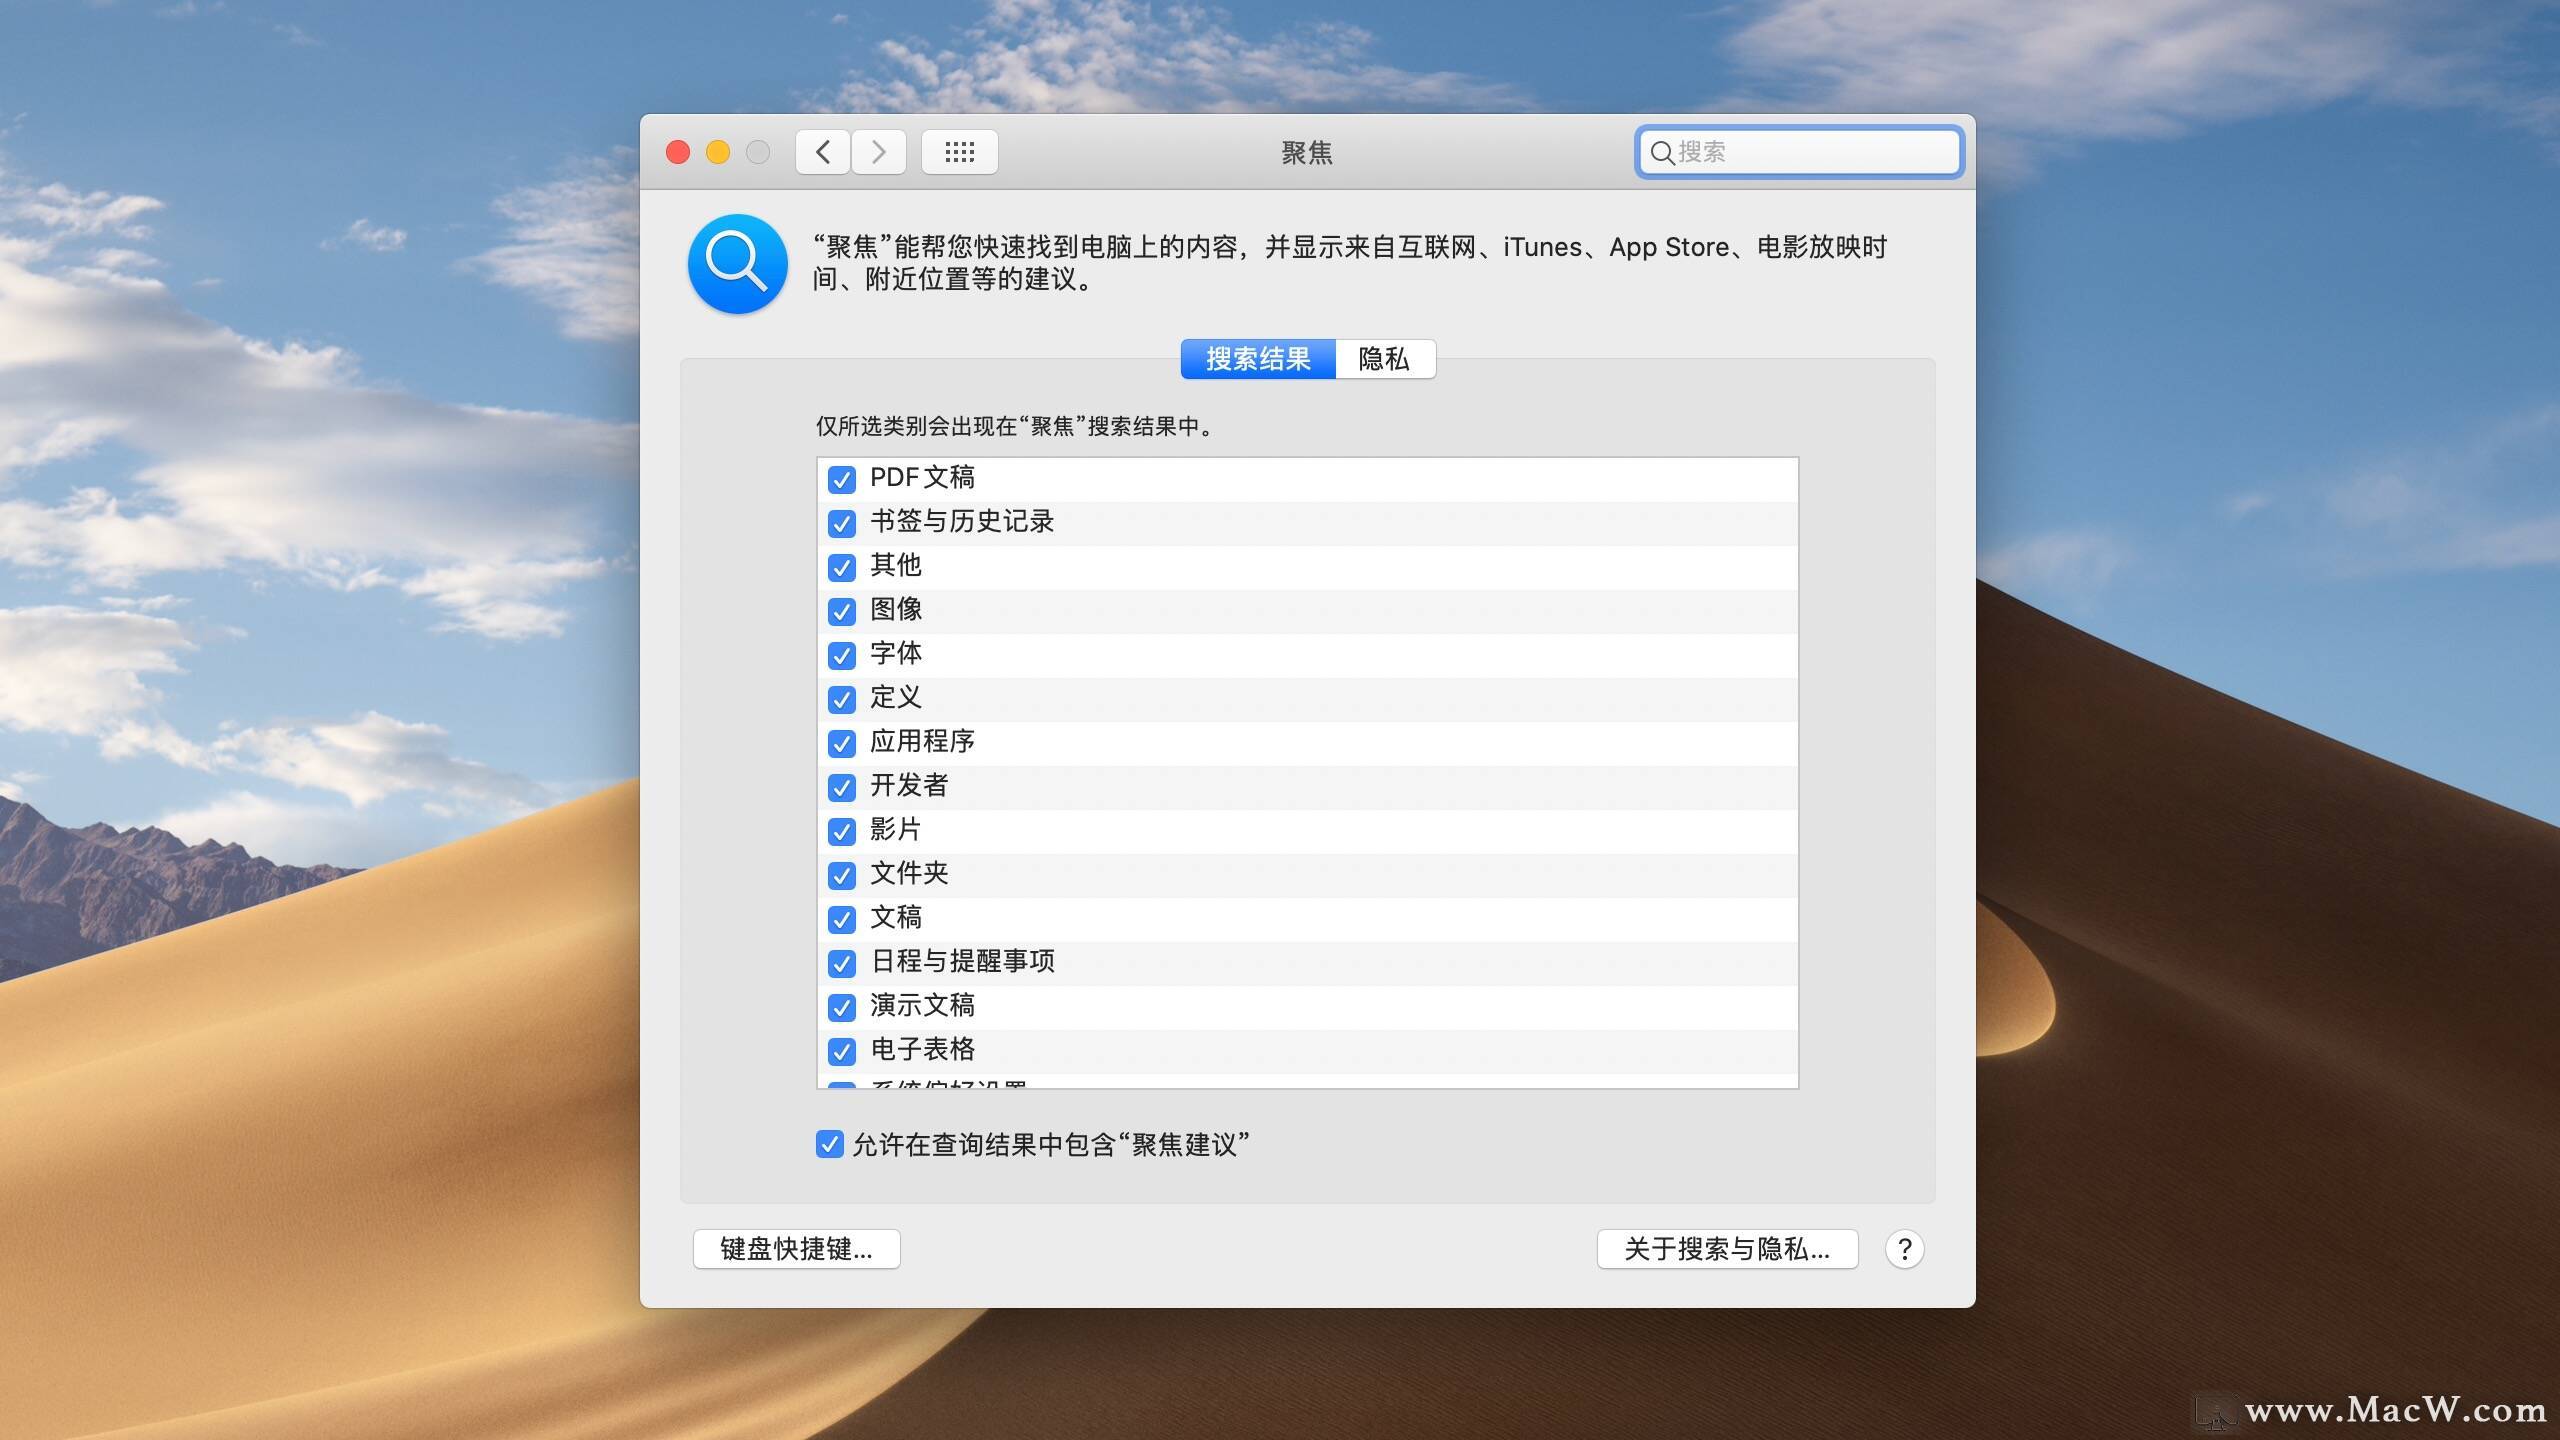Toggle the 文件夹 checkbox
The image size is (2560, 1440).
(x=842, y=875)
